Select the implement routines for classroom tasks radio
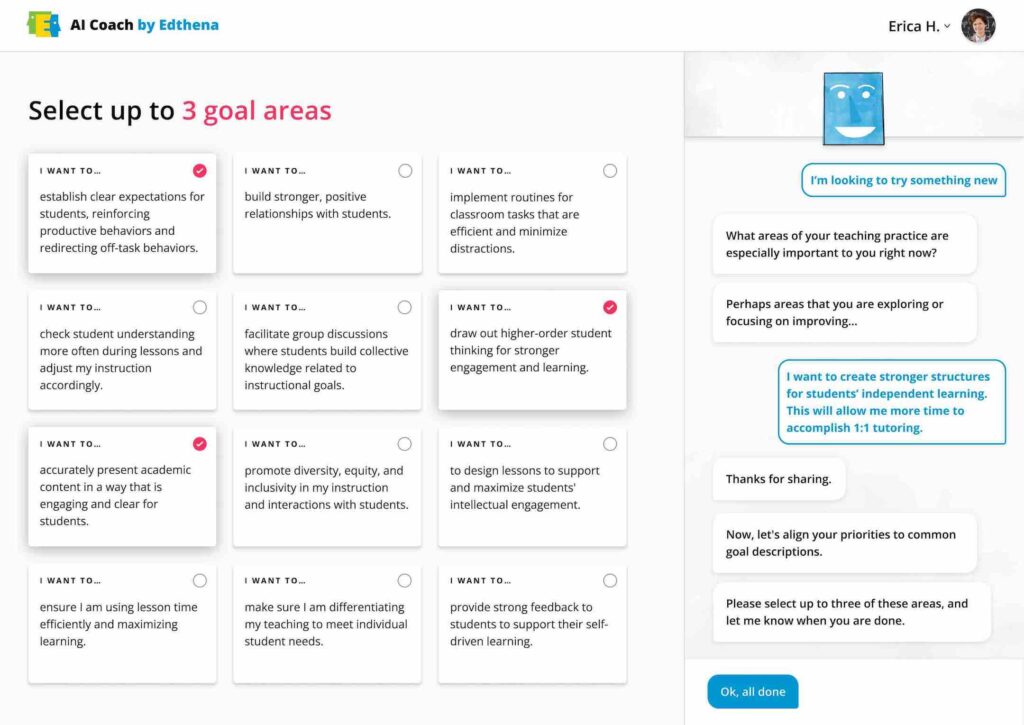Image resolution: width=1024 pixels, height=725 pixels. pos(610,171)
